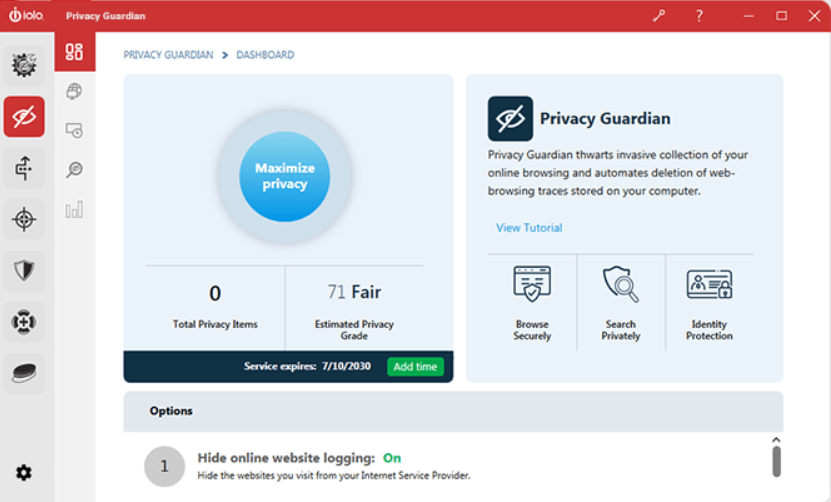Open the magnifier search privacy tab icon

point(74,170)
